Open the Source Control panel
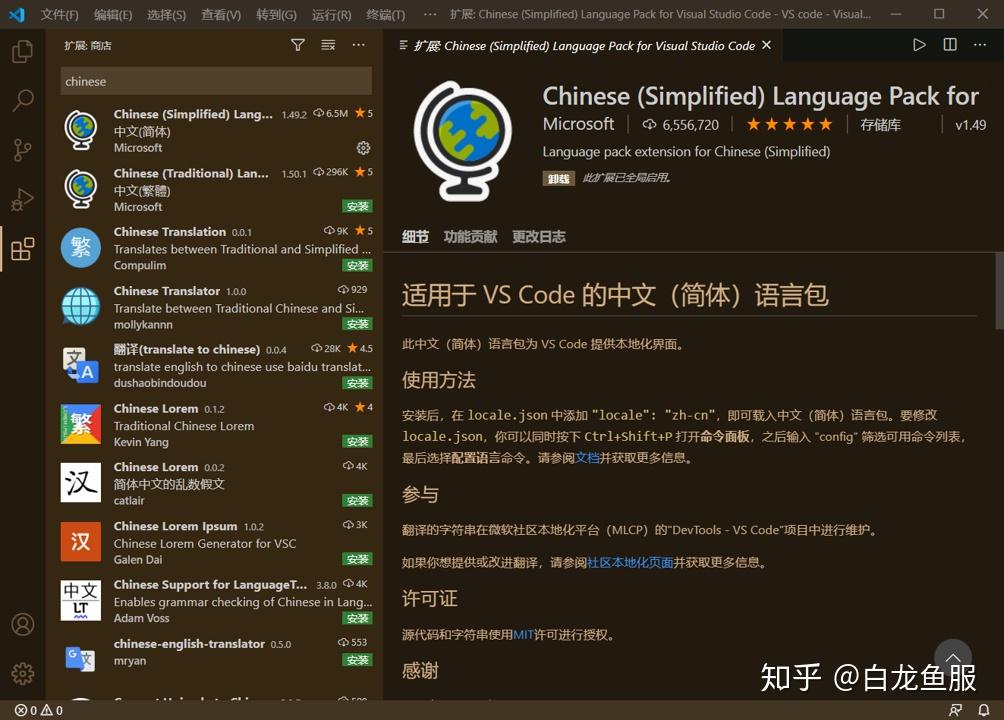The height and width of the screenshot is (720, 1004). [x=23, y=149]
